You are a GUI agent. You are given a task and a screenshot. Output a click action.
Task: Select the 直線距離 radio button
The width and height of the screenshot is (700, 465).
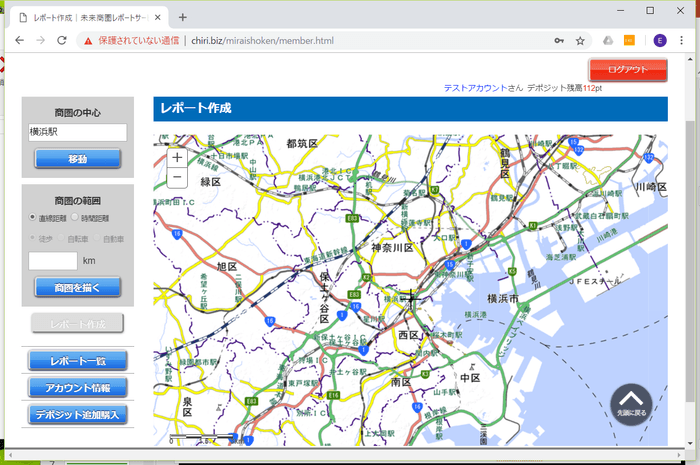32,217
